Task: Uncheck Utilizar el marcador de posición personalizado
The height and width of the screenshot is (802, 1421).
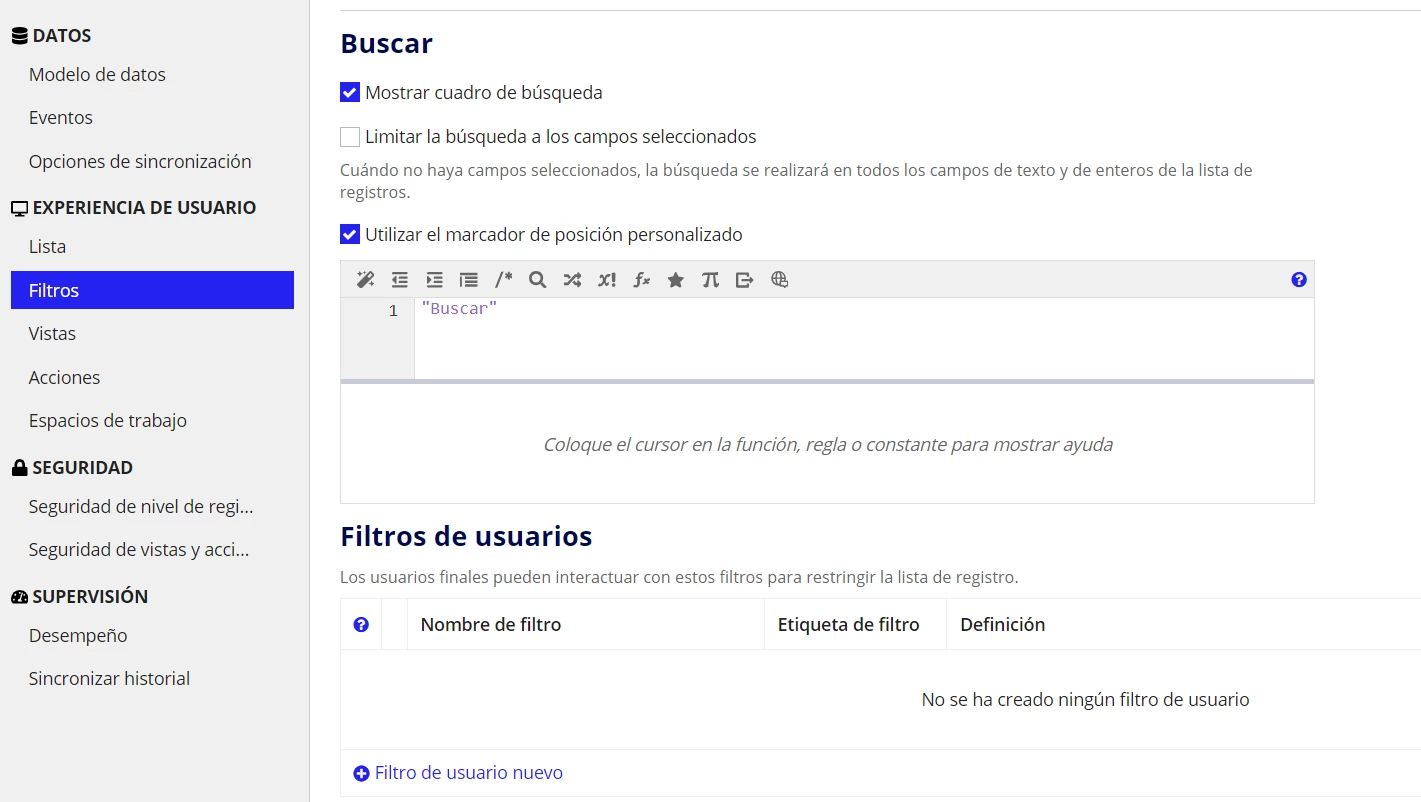Action: pyautogui.click(x=350, y=235)
